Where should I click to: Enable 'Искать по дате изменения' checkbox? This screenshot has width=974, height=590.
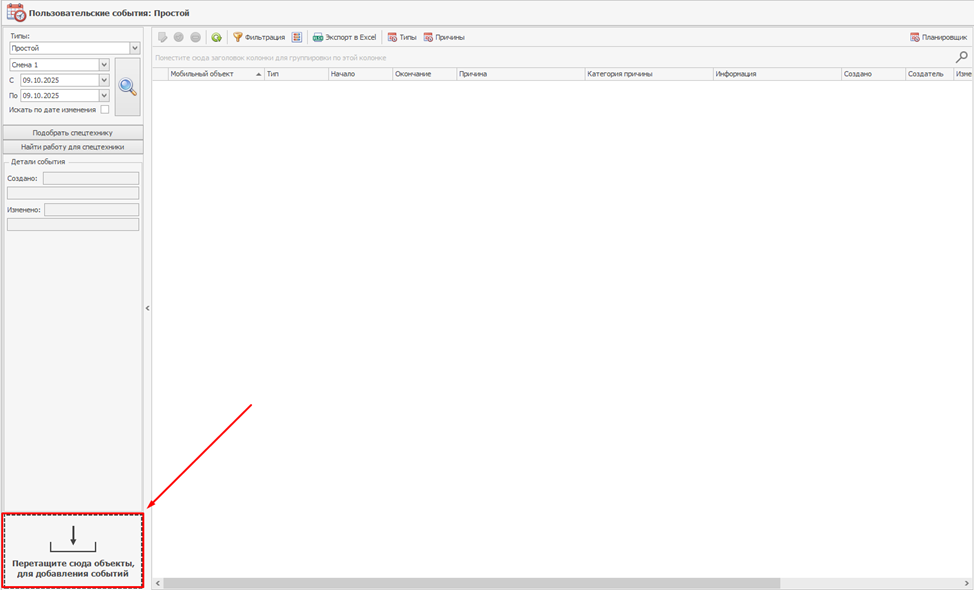(105, 110)
